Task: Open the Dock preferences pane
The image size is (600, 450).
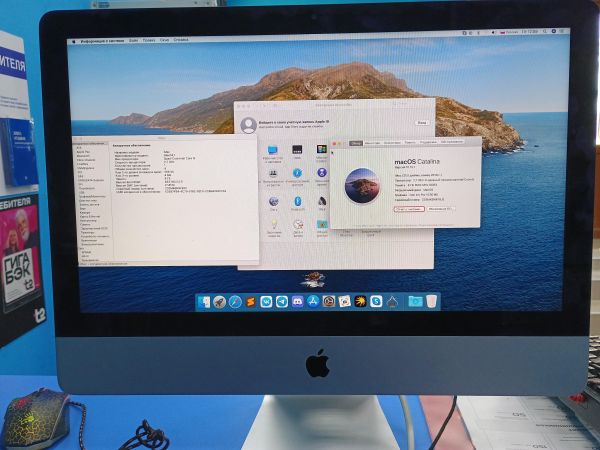Action: click(x=297, y=150)
